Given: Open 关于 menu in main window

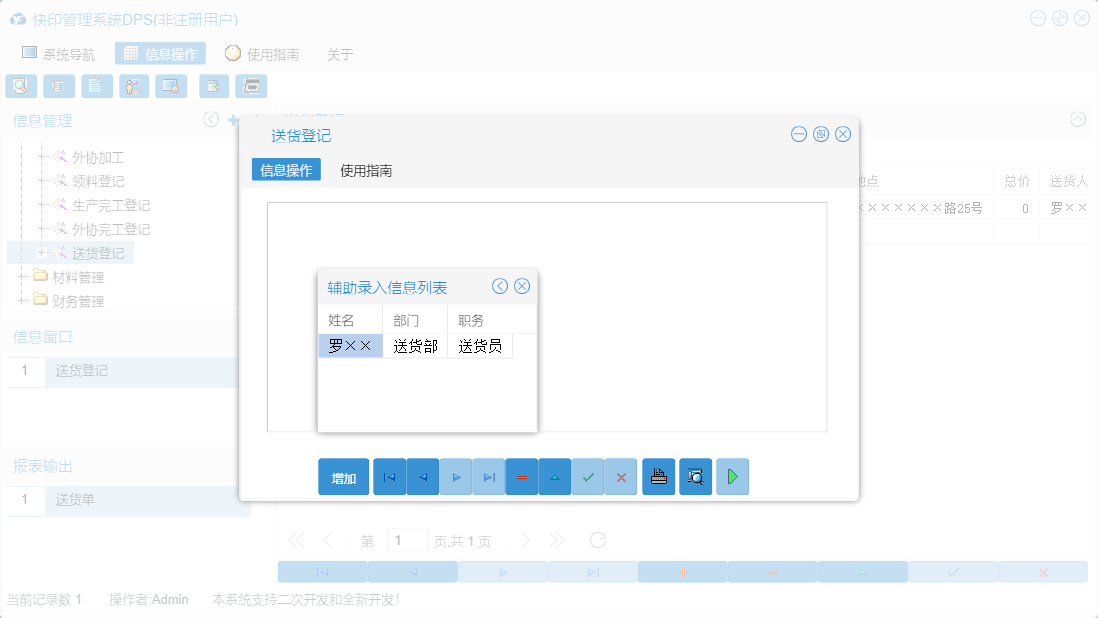Looking at the screenshot, I should click(340, 54).
